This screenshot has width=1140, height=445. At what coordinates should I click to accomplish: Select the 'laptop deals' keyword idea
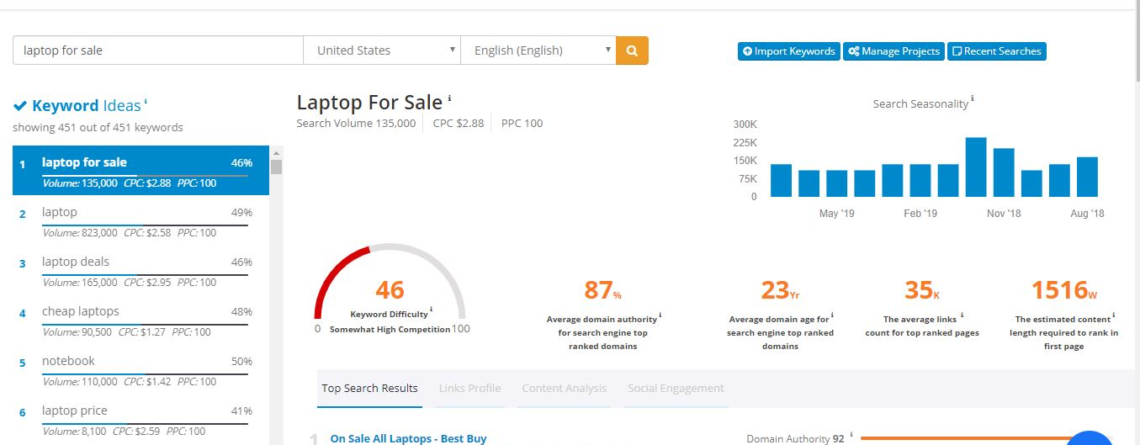click(x=76, y=262)
